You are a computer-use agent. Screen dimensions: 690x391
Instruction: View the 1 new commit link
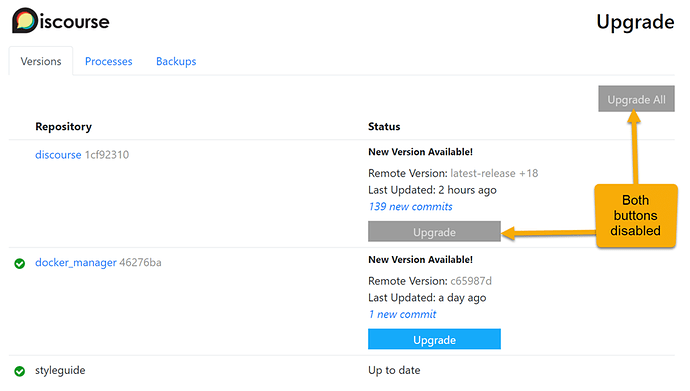[x=402, y=314]
